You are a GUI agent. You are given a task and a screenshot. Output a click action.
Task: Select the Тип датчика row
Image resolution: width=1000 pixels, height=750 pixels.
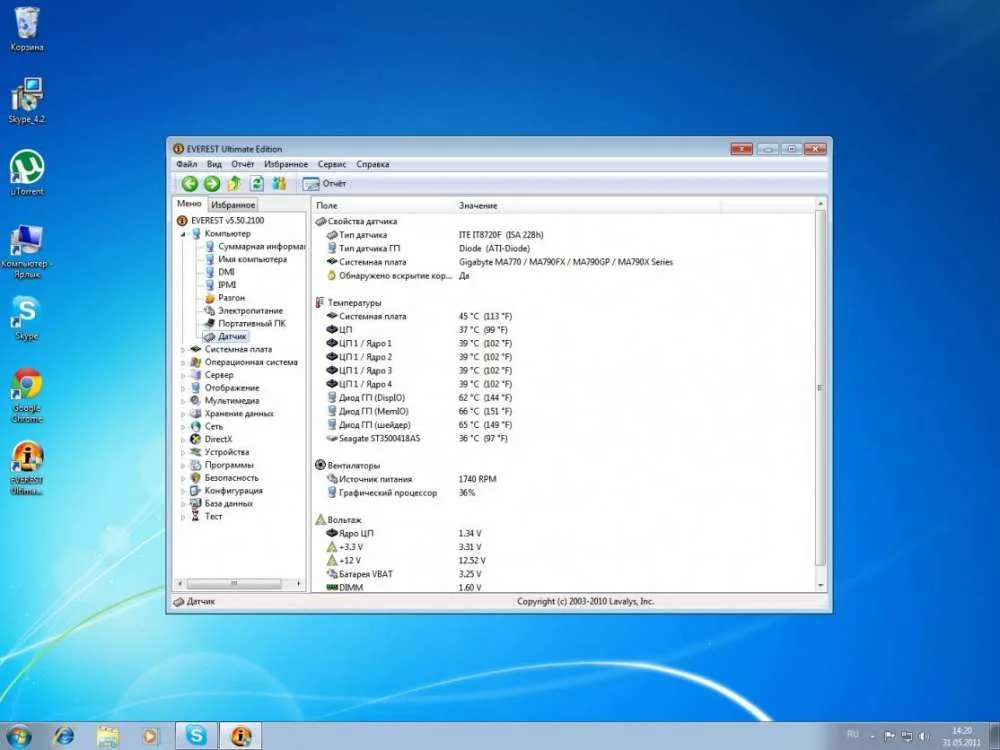point(564,235)
